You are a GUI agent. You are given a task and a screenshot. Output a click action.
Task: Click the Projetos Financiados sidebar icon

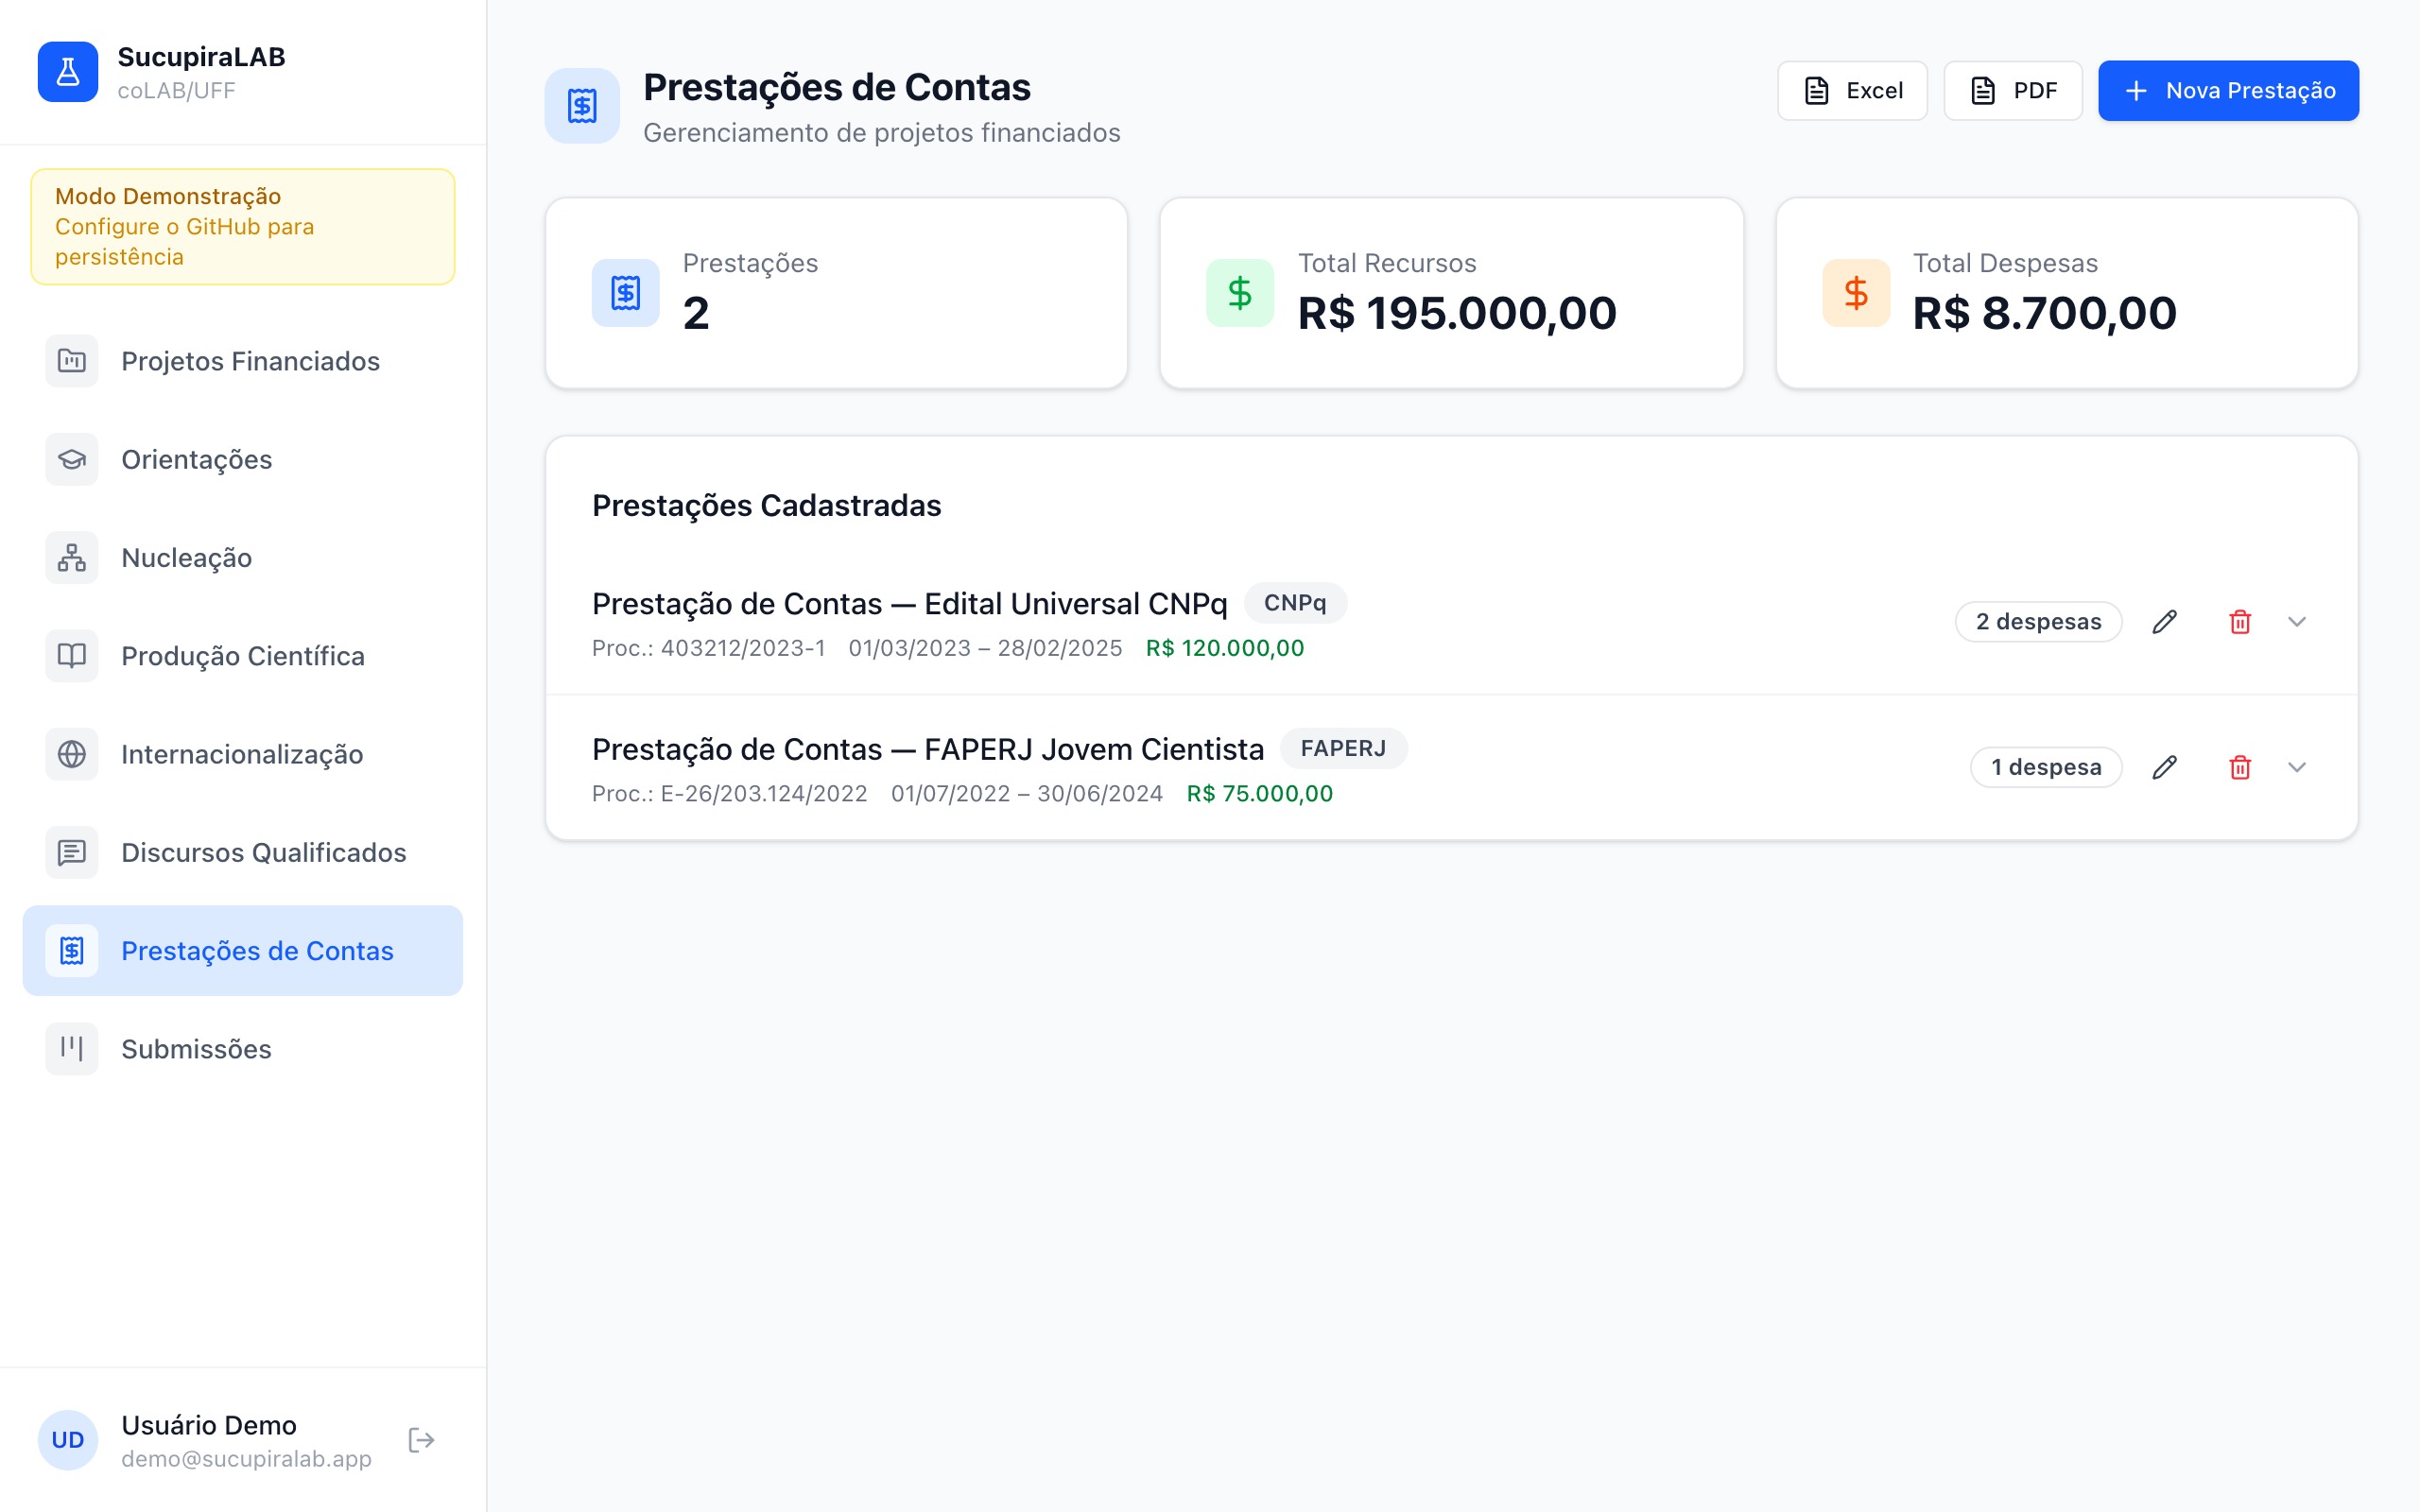pos(71,361)
